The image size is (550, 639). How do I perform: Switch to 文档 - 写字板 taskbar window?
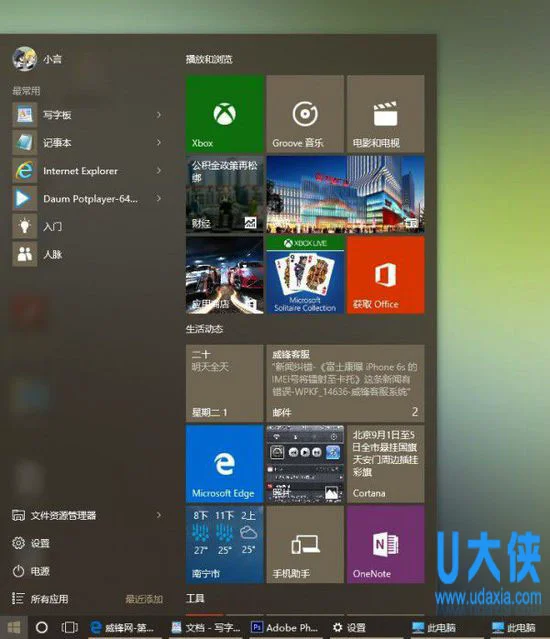(x=205, y=627)
